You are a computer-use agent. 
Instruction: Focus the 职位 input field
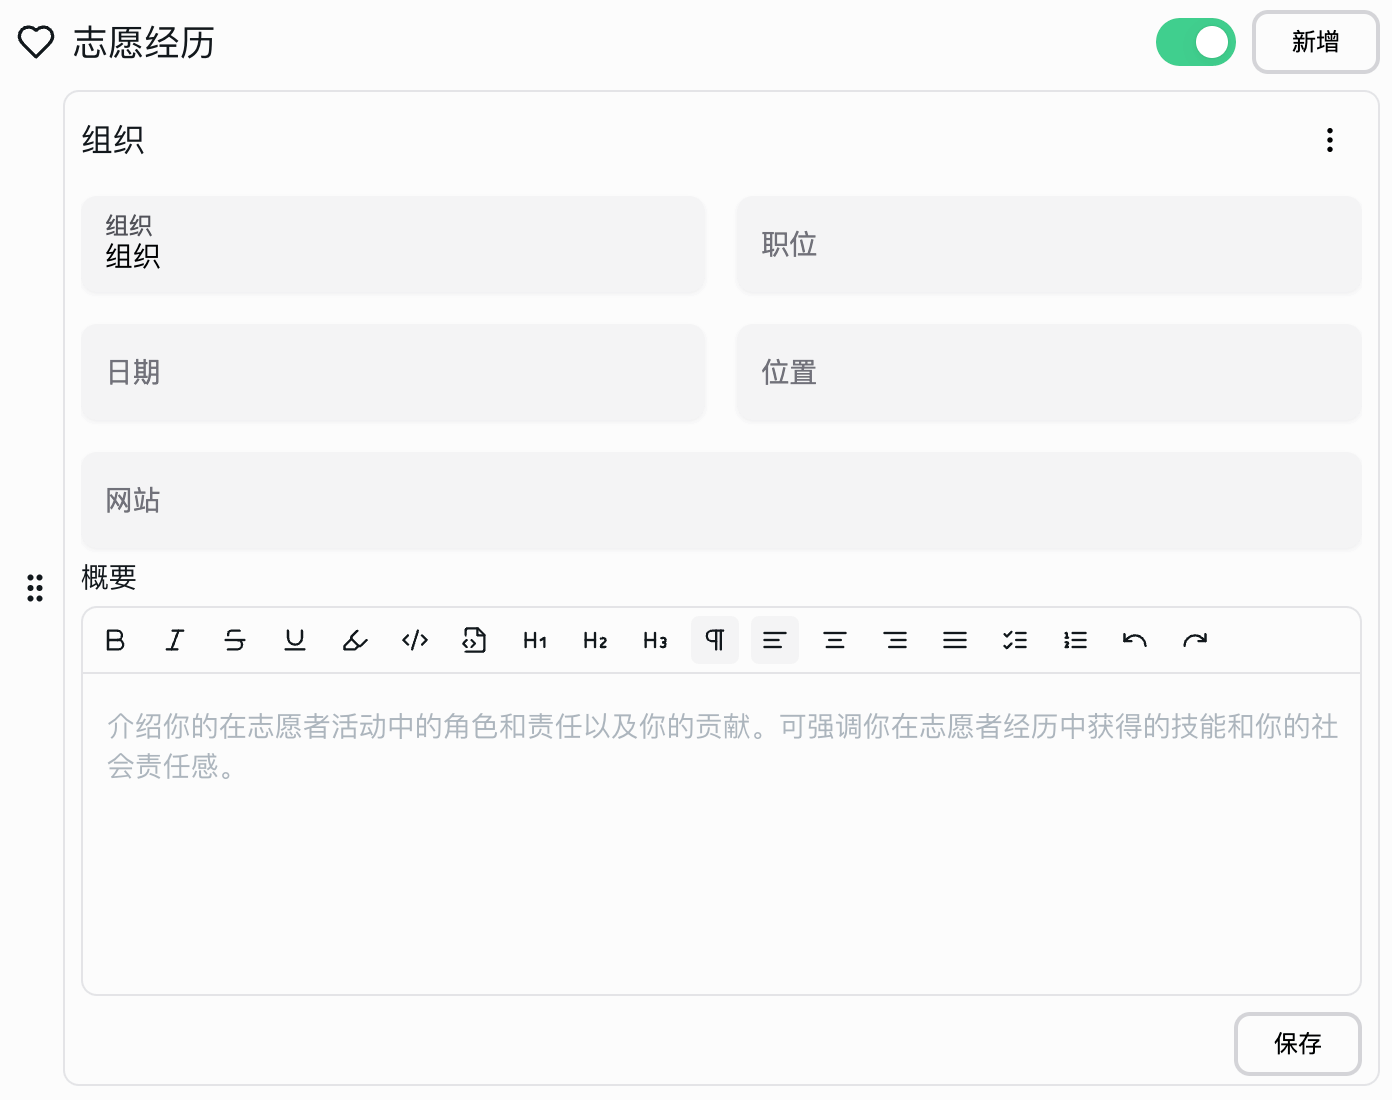(1049, 245)
